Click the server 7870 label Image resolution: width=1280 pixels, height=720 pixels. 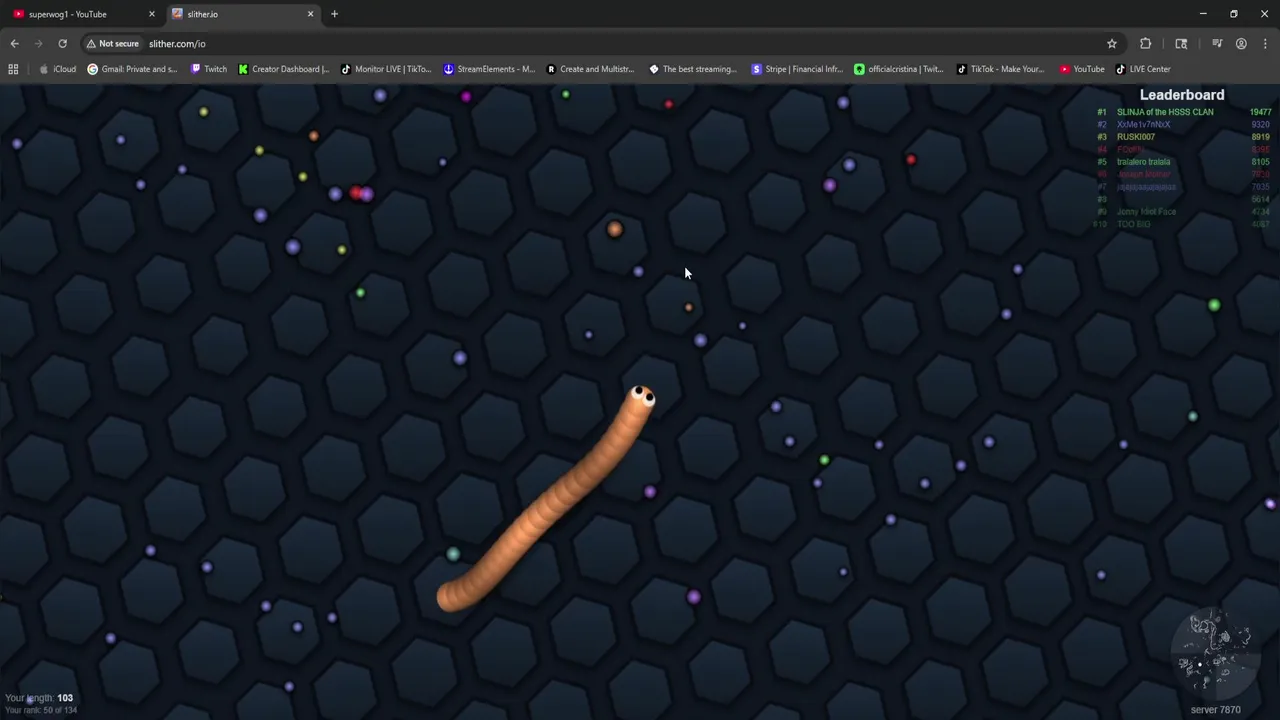[1216, 710]
